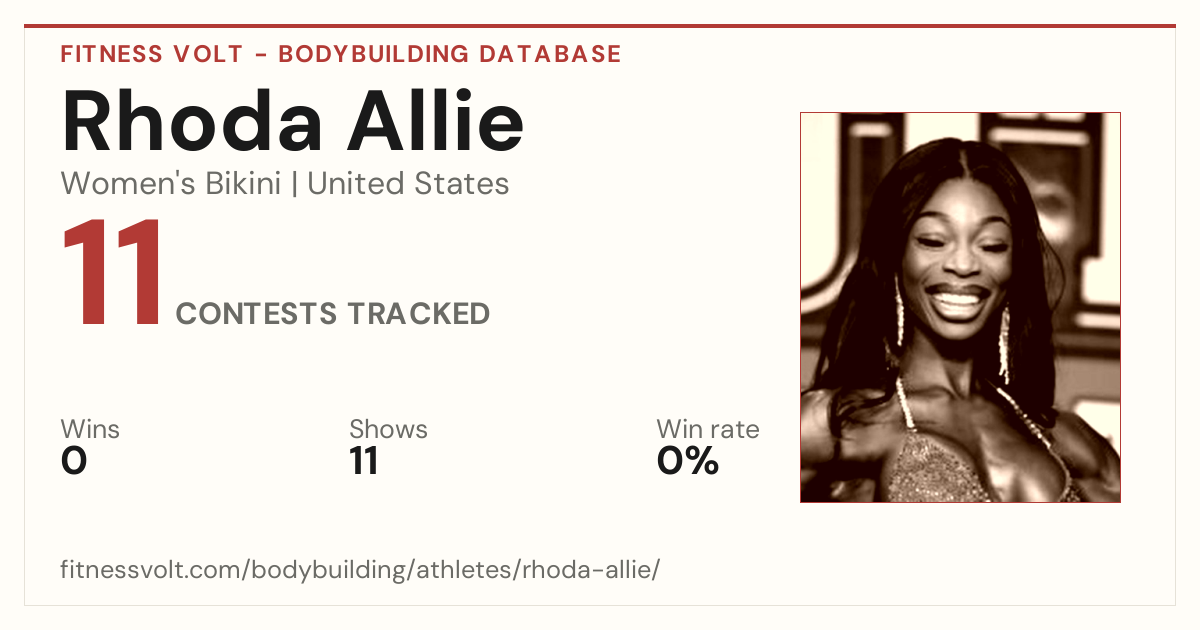Open the fitnessvolt.com athlete URL link
1200x630 pixels.
tap(360, 571)
